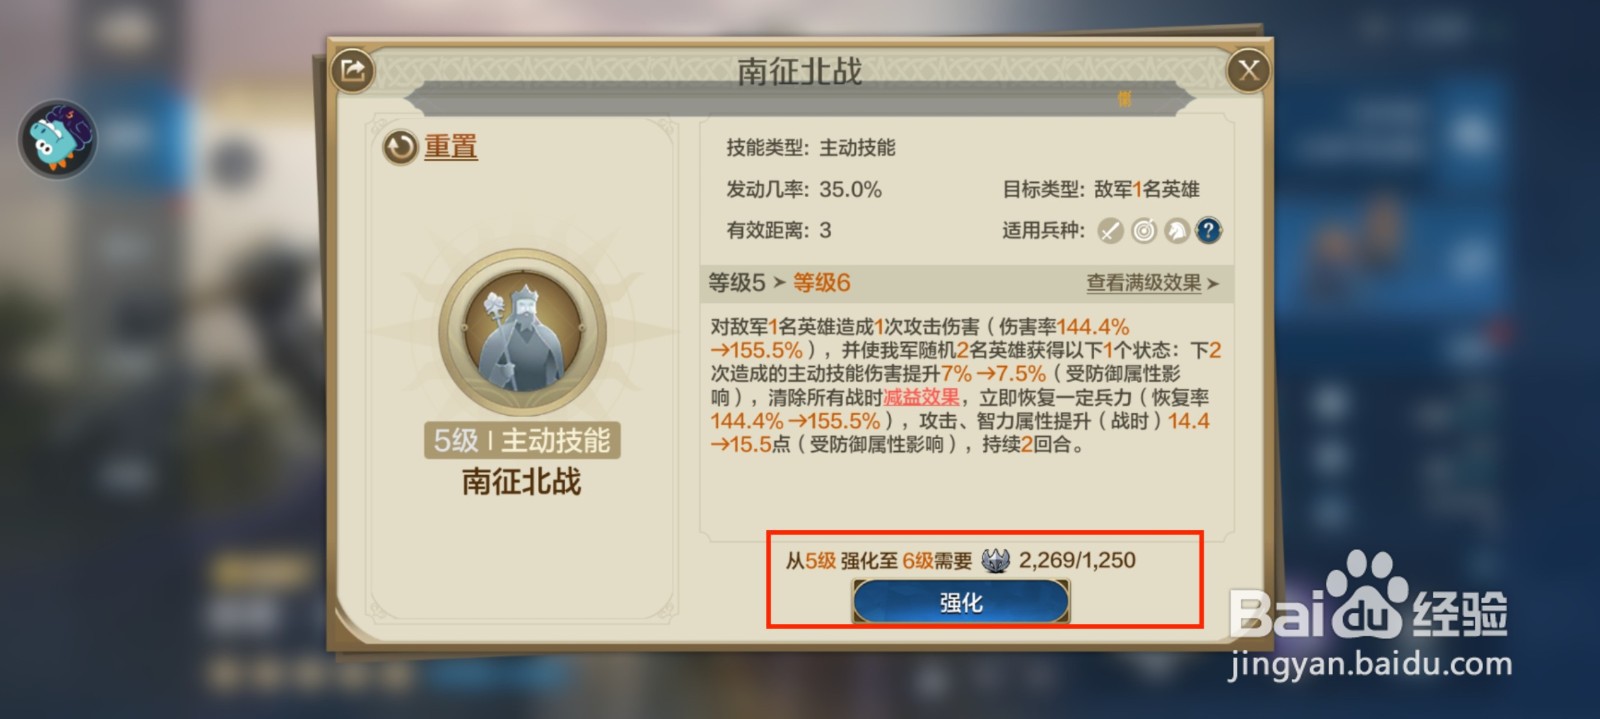Open the 减益效果 debuff link

point(921,397)
